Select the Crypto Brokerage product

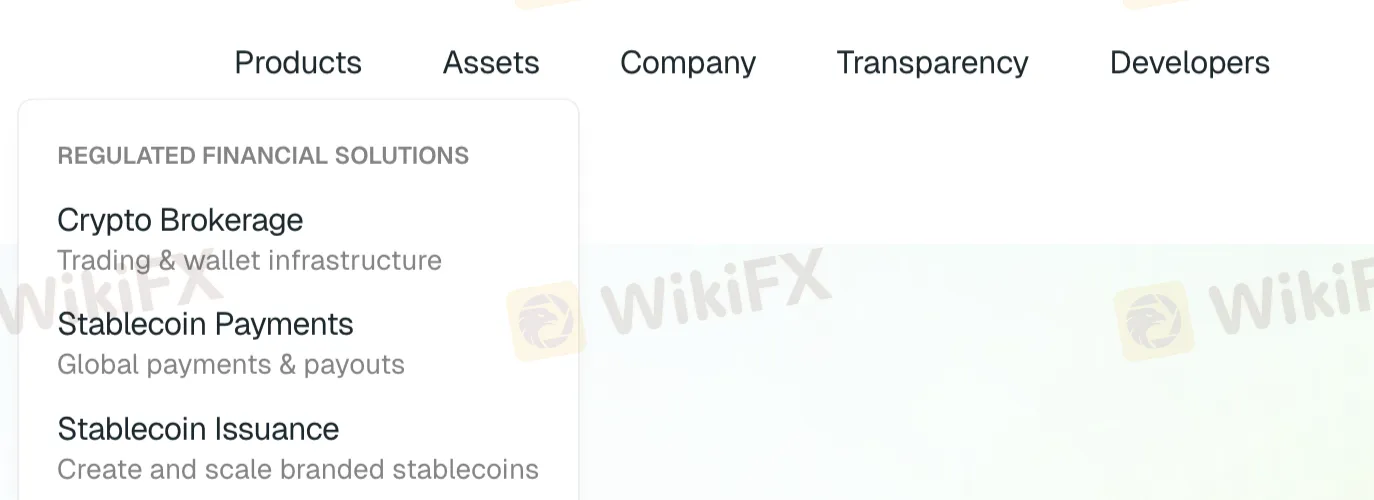click(x=180, y=220)
